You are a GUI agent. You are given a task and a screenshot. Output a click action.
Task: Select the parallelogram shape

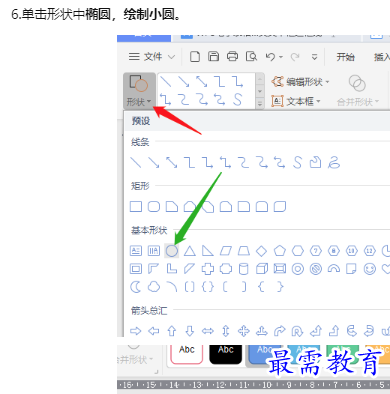[x=226, y=251]
